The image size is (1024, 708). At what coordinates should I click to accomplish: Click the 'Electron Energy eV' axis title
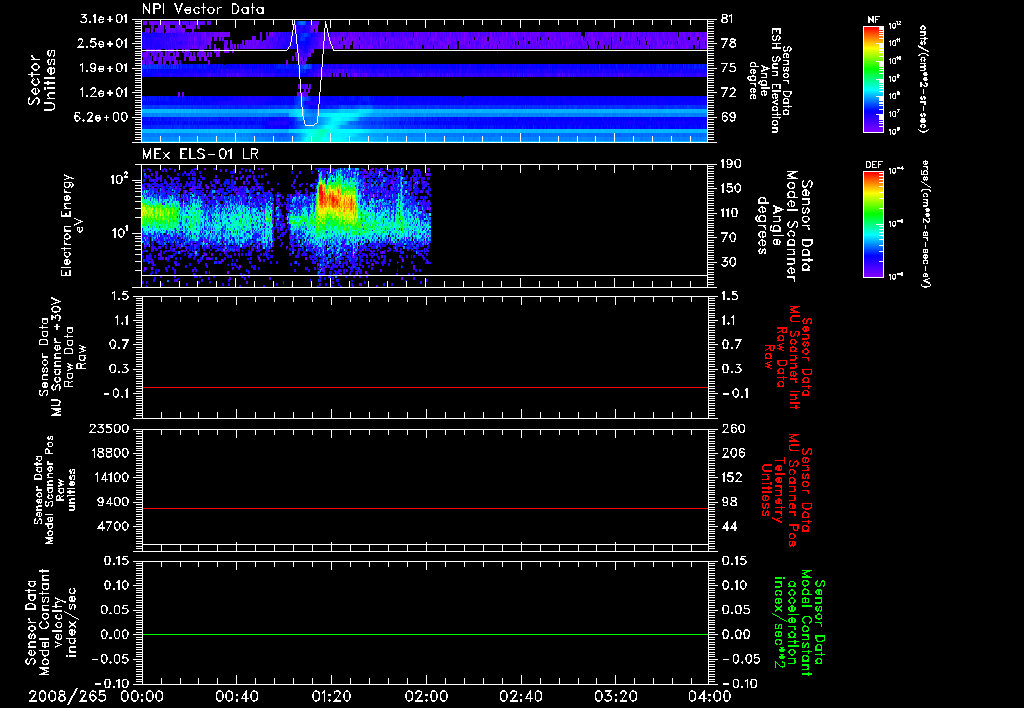tap(72, 225)
